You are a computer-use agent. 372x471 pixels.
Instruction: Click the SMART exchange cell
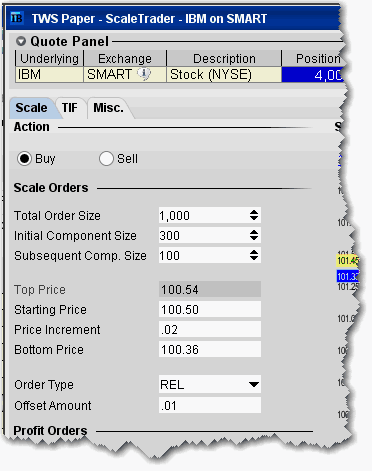[x=125, y=74]
